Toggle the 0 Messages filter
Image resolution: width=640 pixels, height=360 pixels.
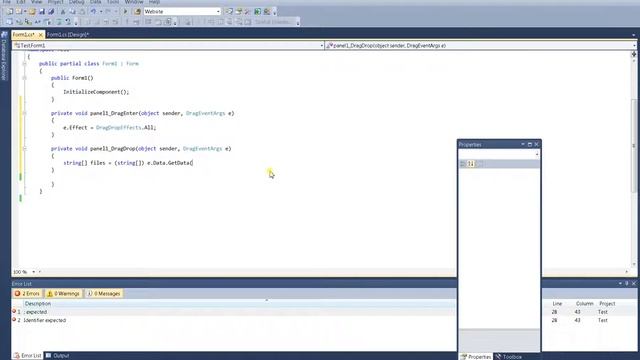(104, 293)
